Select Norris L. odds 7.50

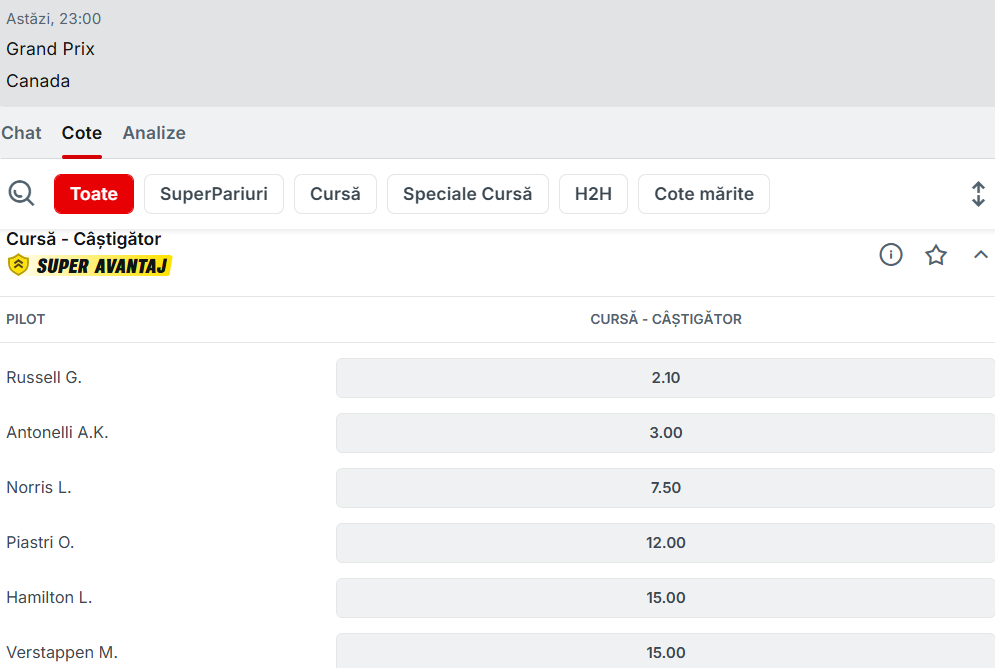point(665,488)
